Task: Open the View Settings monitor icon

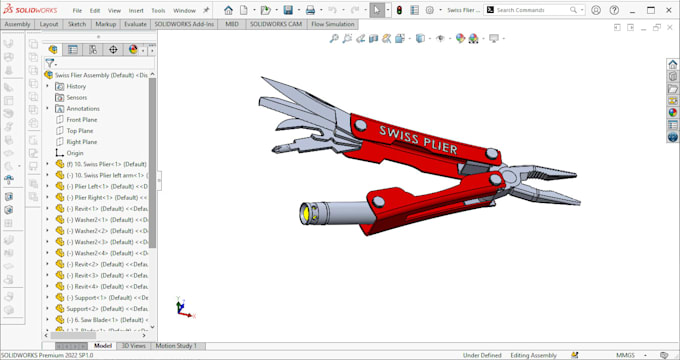Action: tap(494, 39)
